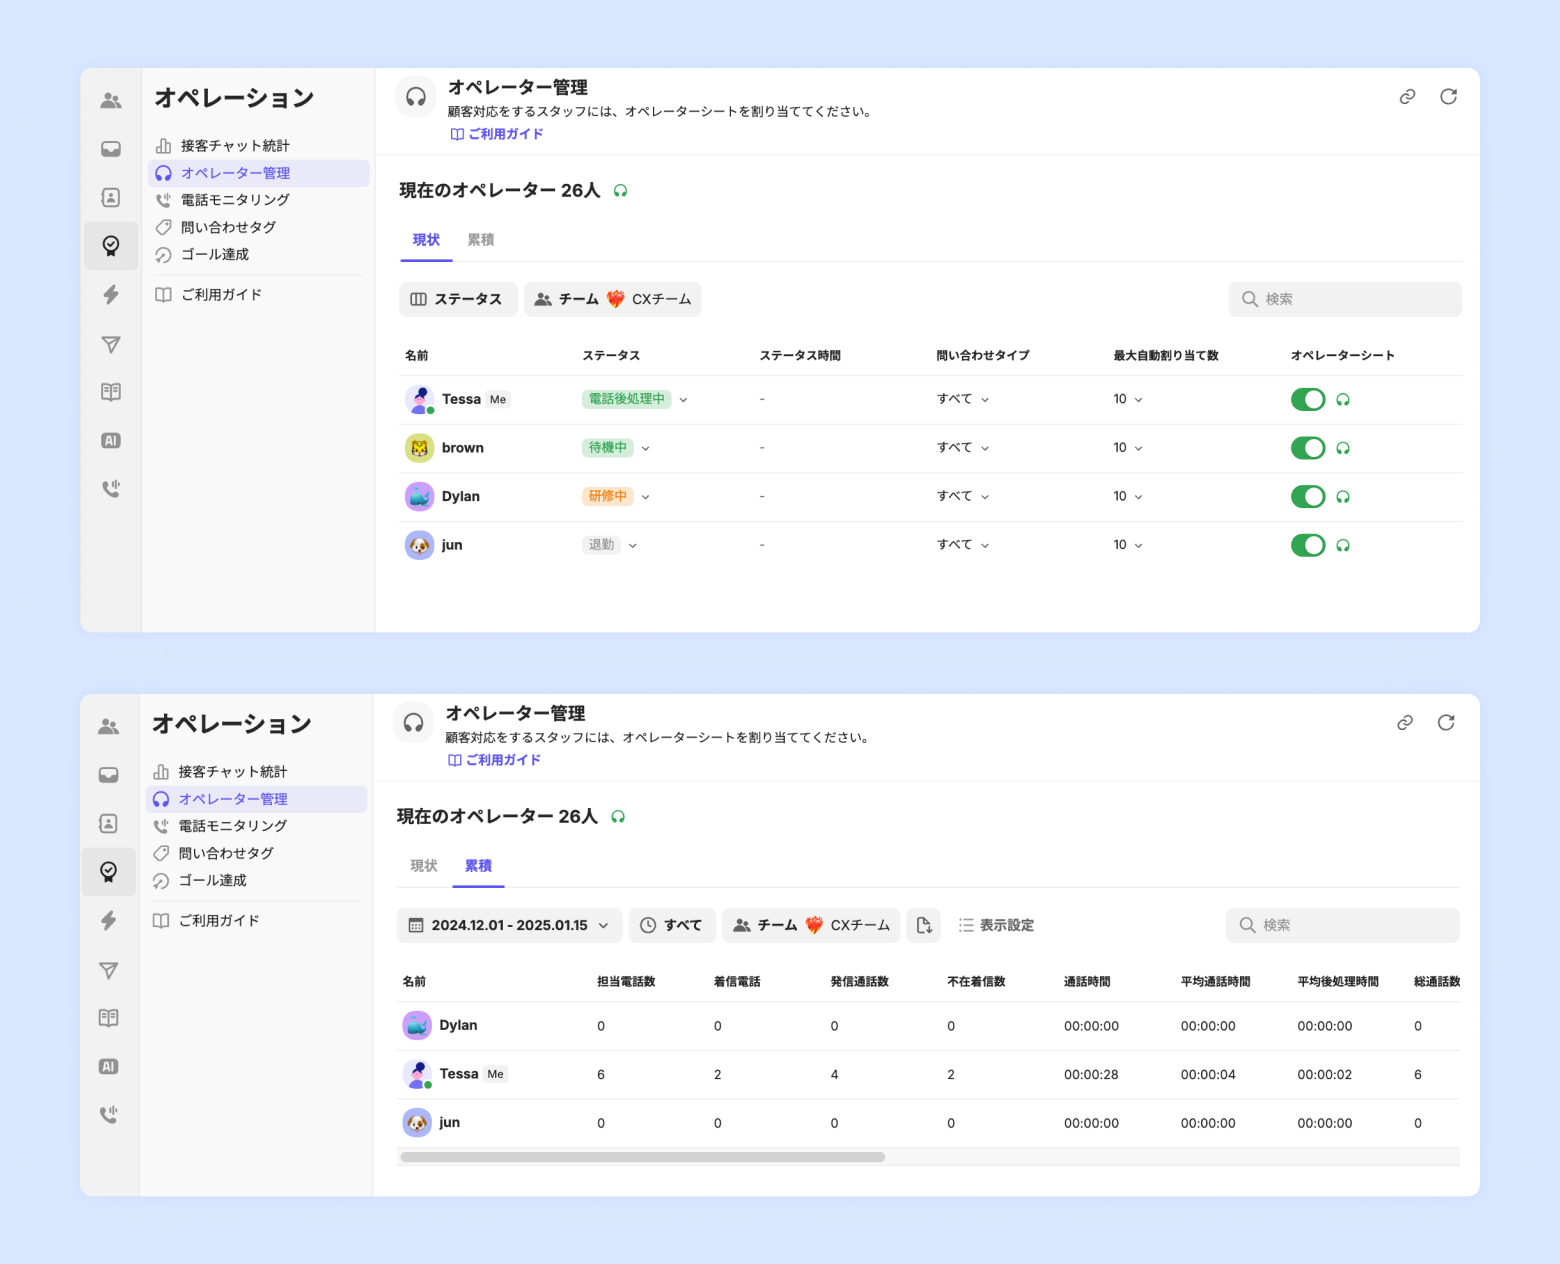Screen dimensions: 1560x1264
Task: Click the headset icon next to Tessa's seat toggle
Action: (1343, 400)
